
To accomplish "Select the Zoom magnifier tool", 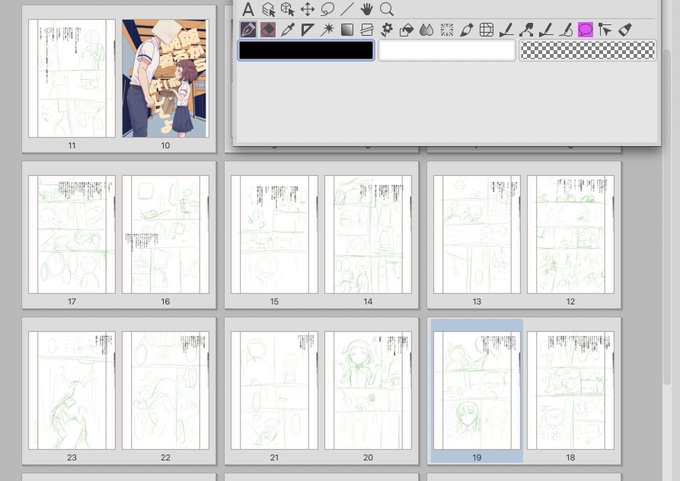I will point(386,9).
